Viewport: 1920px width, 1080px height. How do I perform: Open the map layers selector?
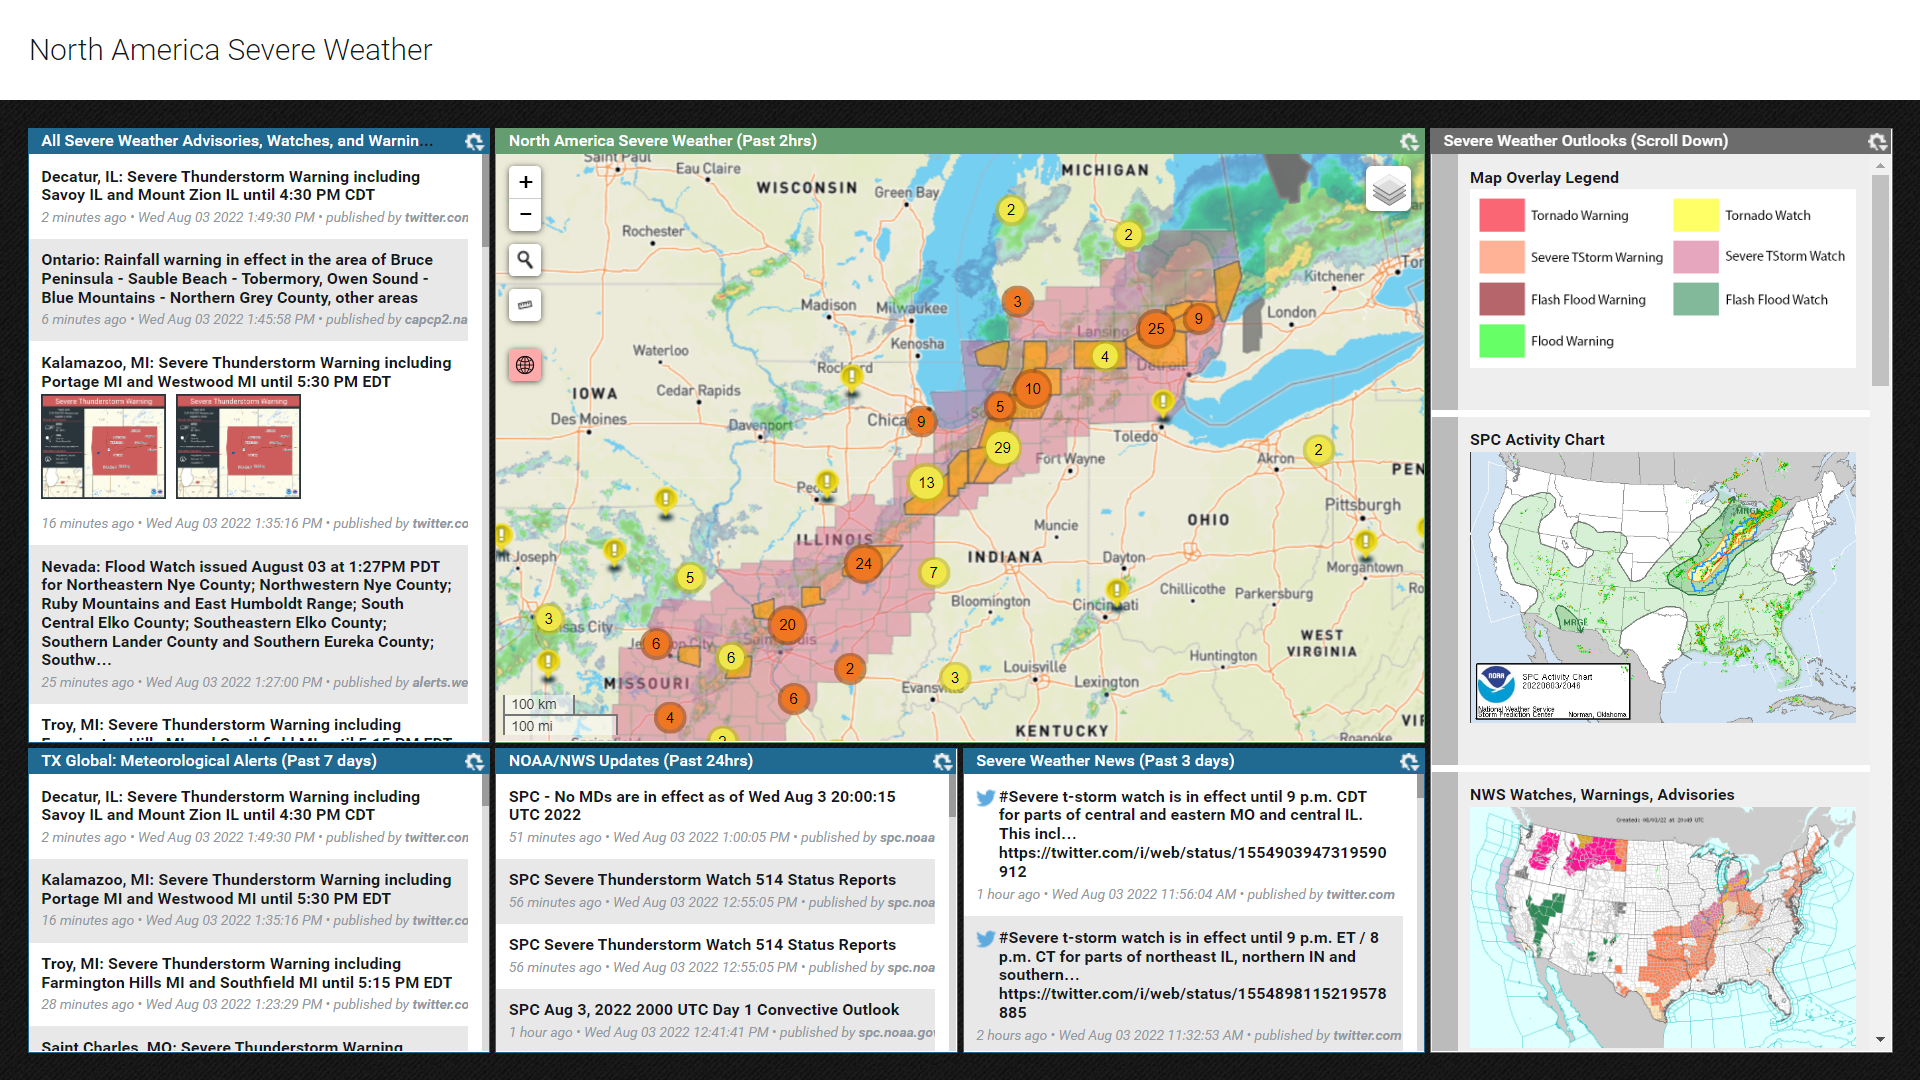pyautogui.click(x=1388, y=189)
